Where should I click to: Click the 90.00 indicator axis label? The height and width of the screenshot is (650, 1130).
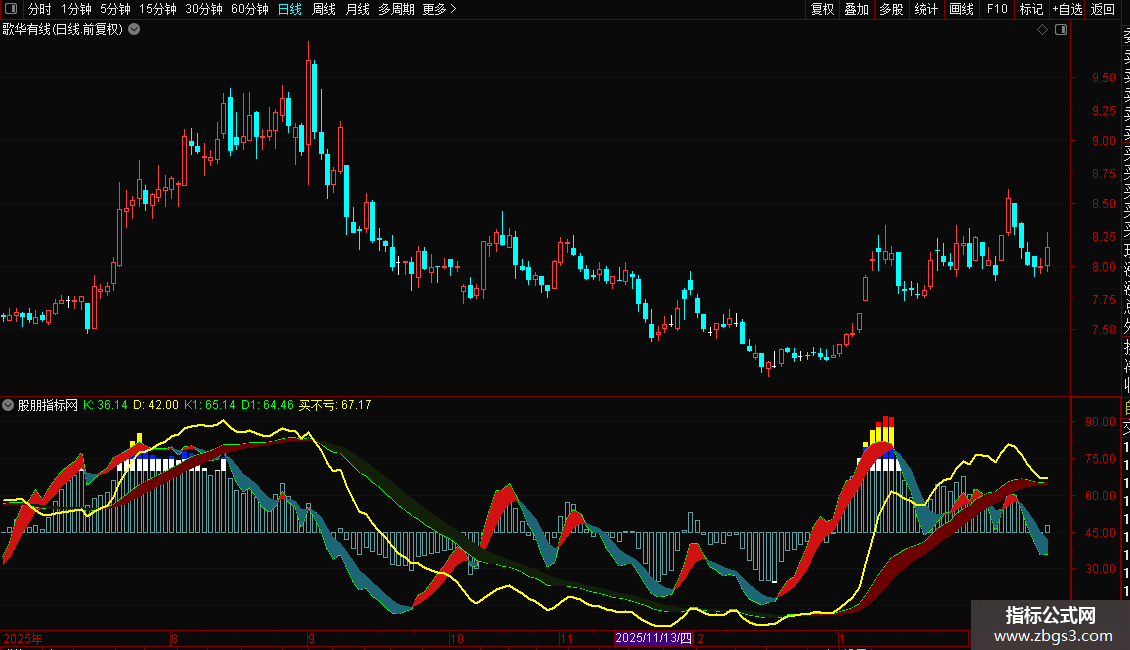coord(1100,422)
